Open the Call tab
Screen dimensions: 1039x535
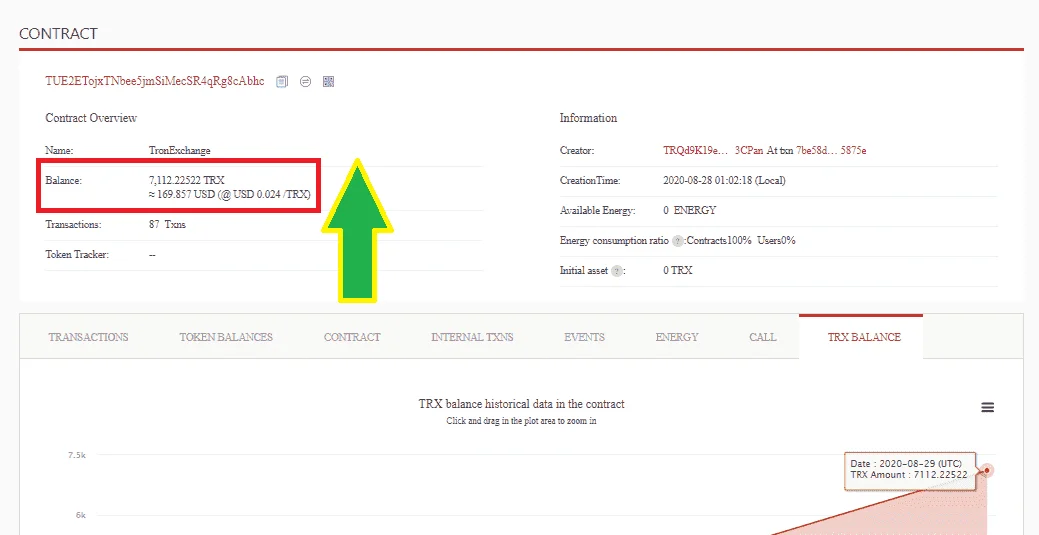[x=763, y=337]
